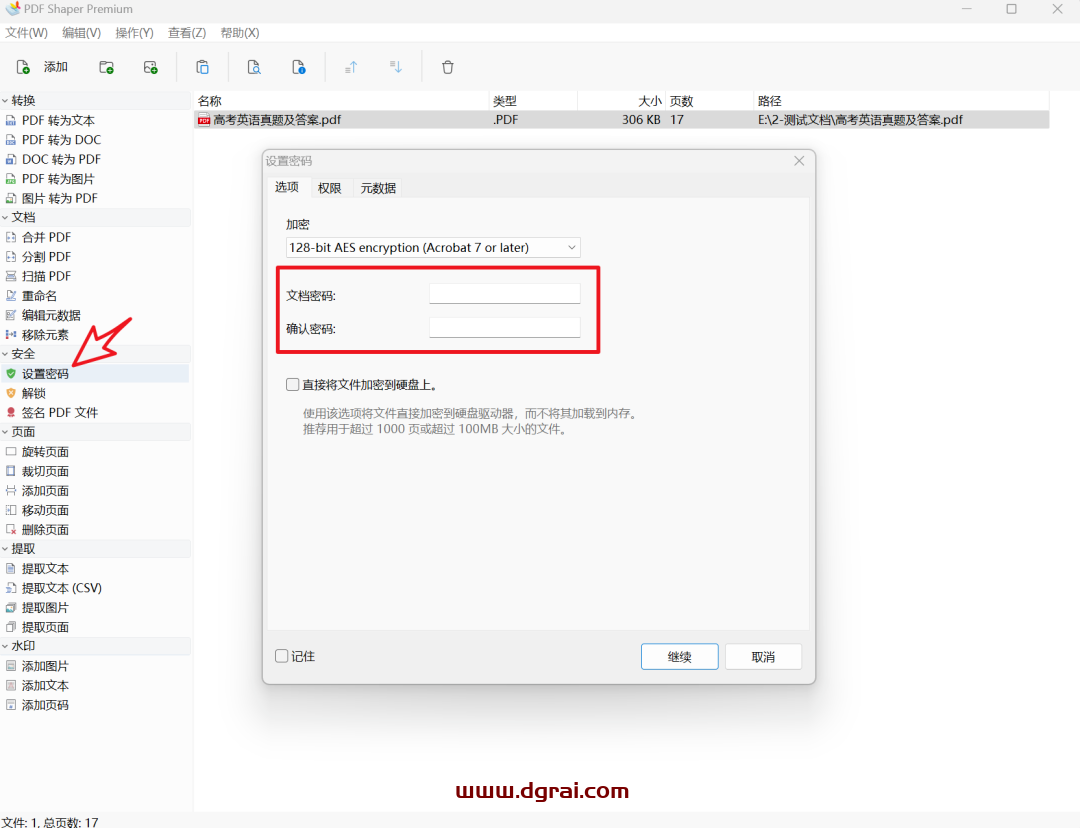The image size is (1080, 828).
Task: Collapse the 页面 section
Action: (6, 432)
